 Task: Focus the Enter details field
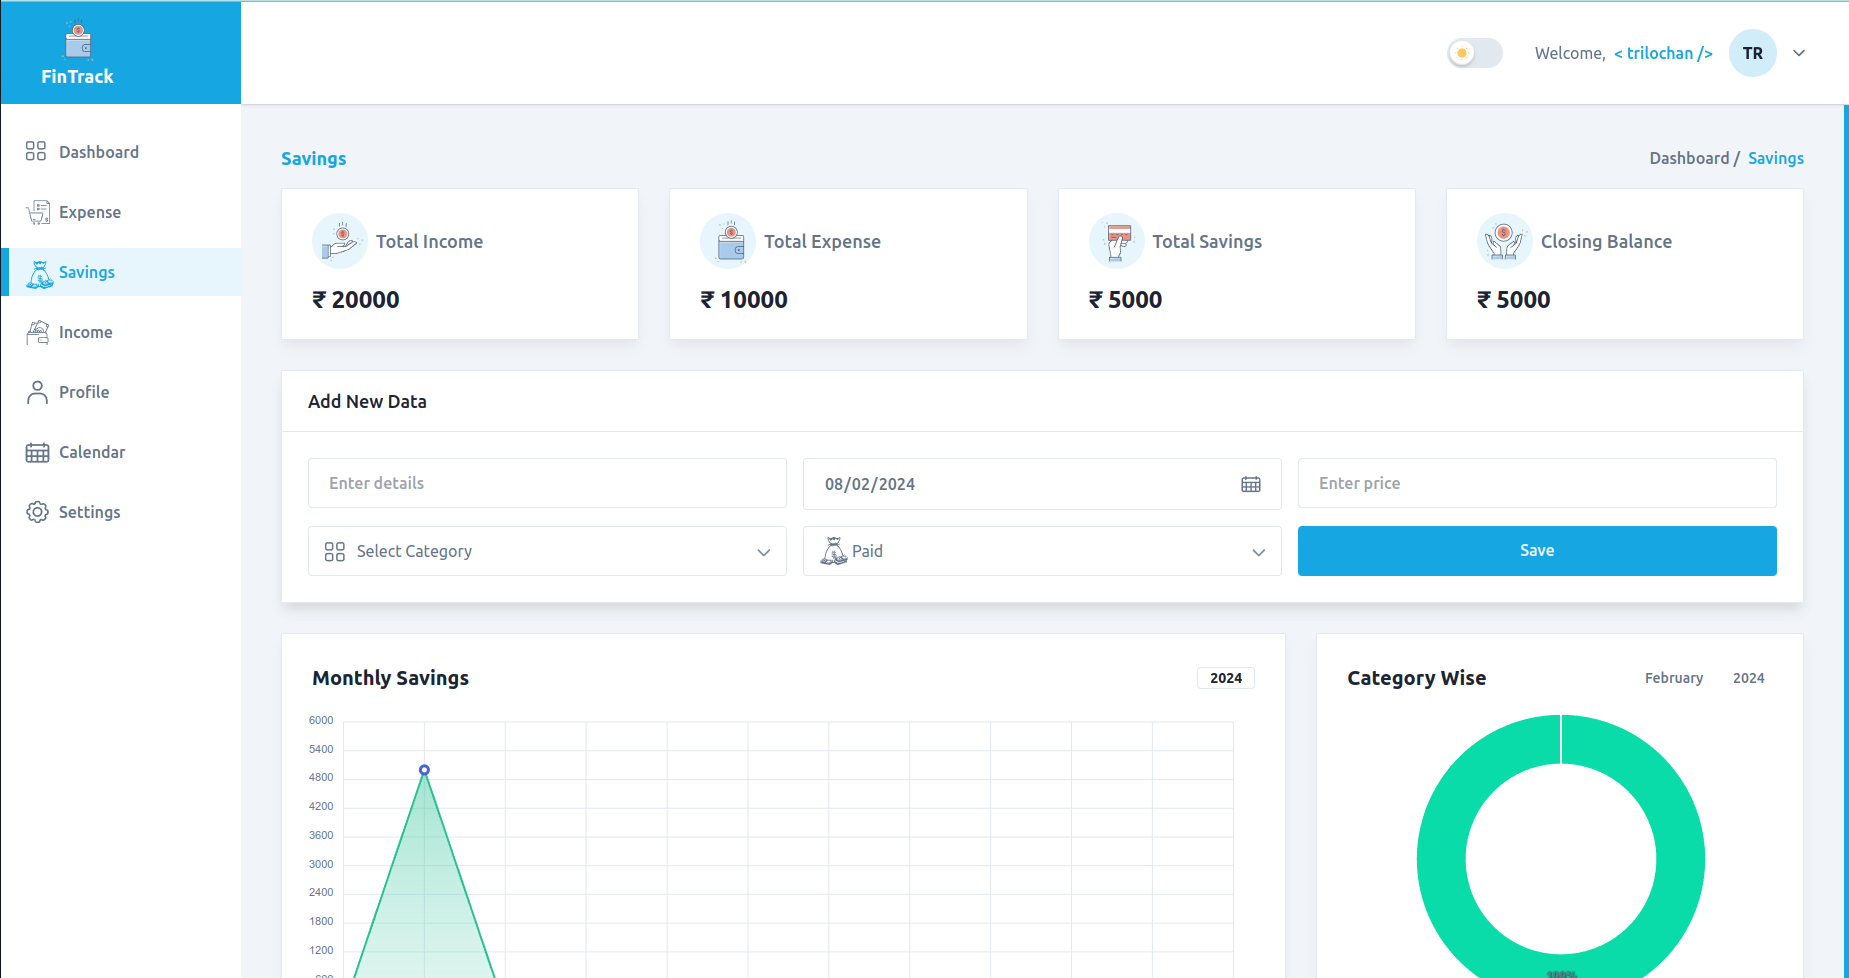(x=547, y=483)
